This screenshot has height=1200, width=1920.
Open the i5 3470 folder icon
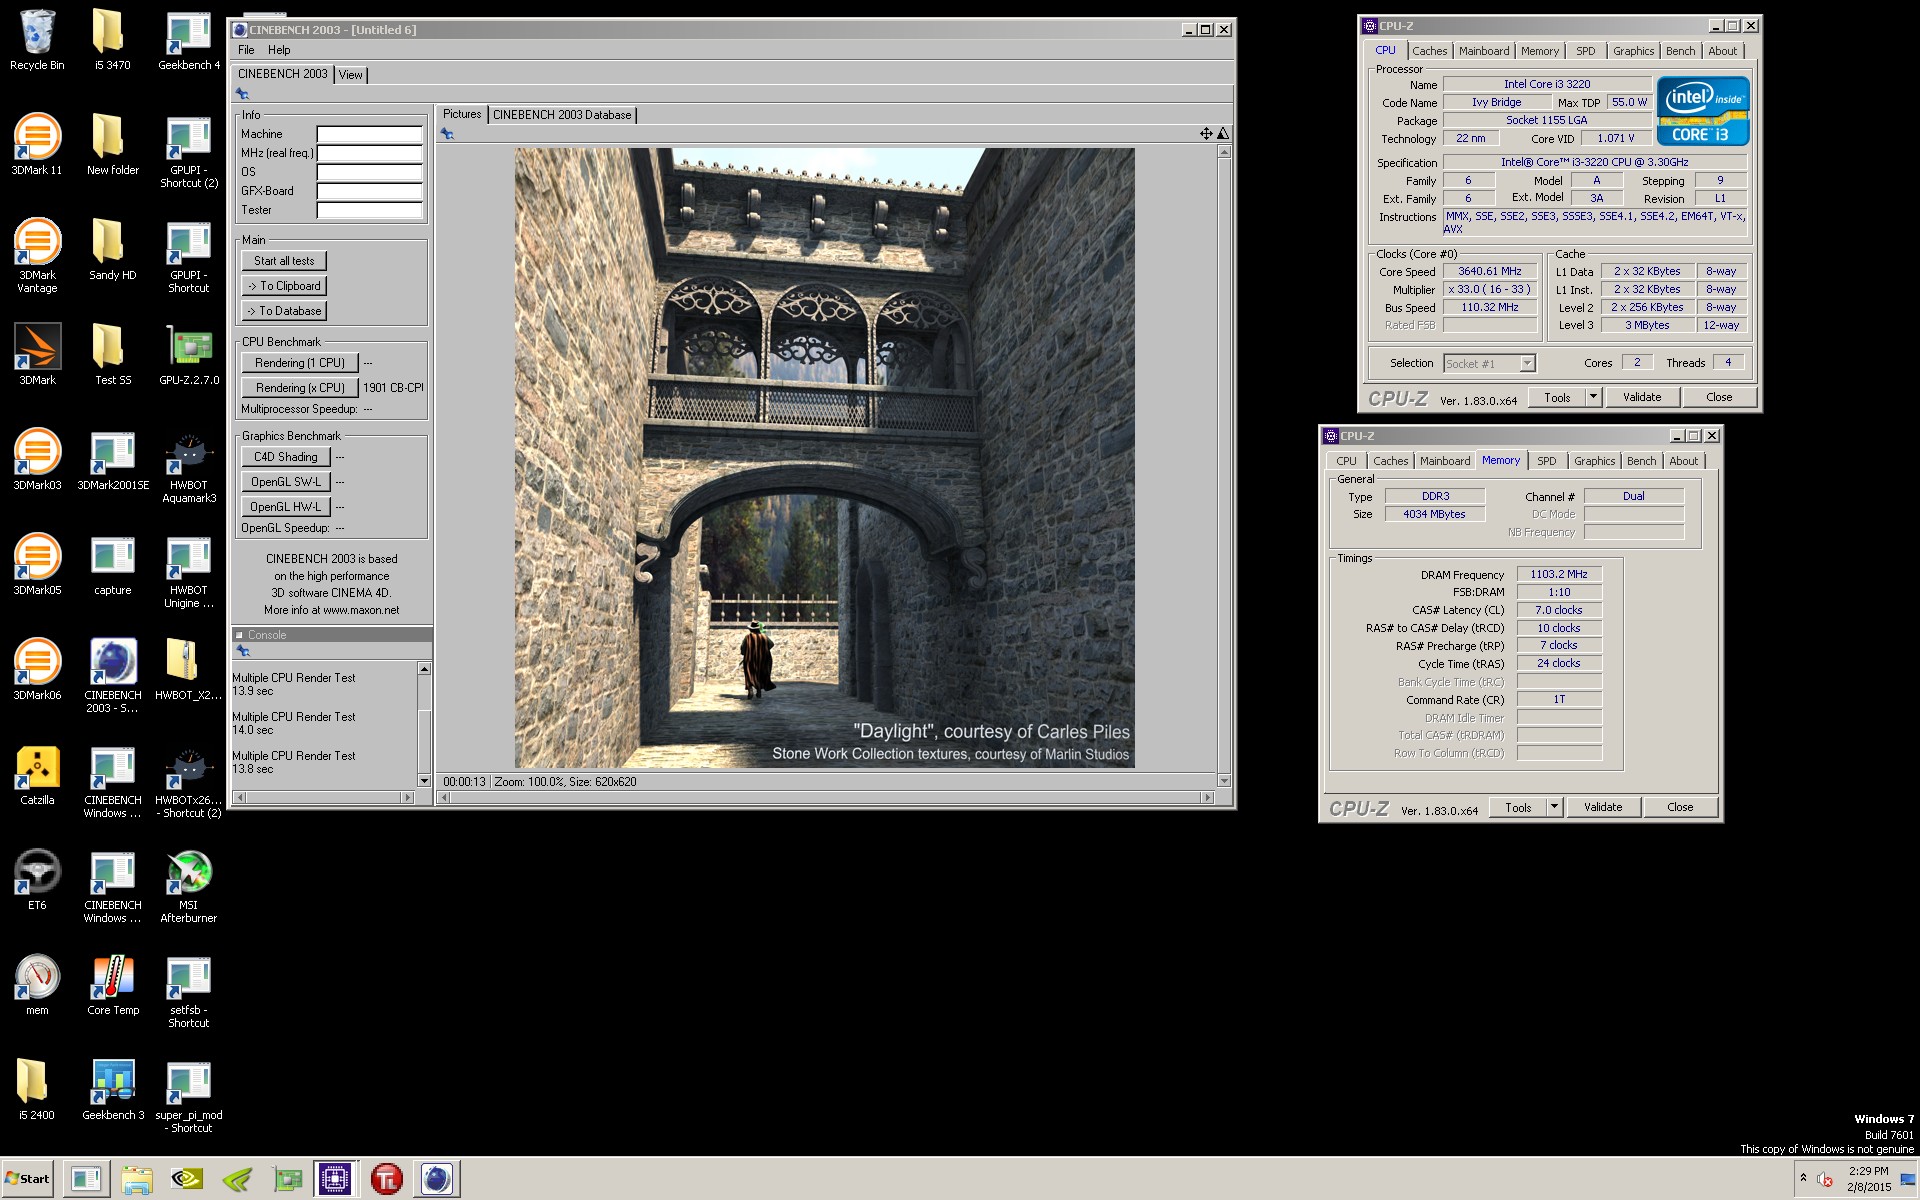(112, 40)
